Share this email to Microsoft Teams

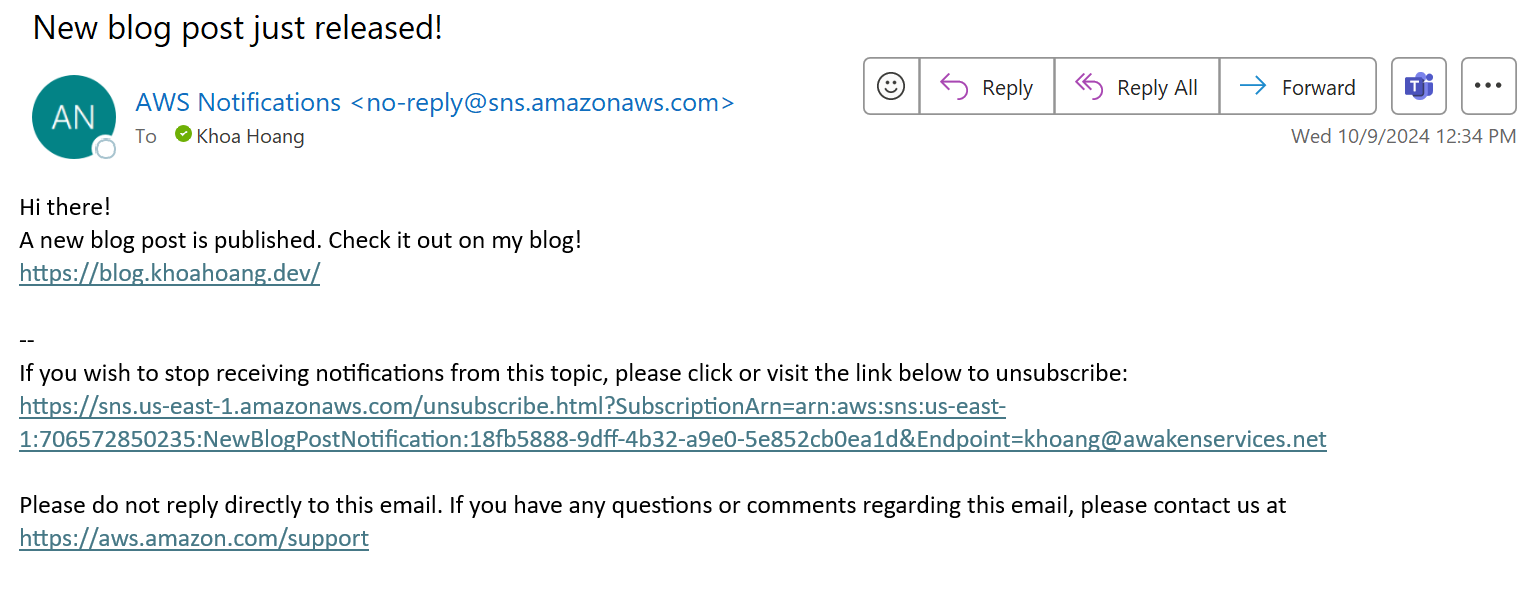1419,87
